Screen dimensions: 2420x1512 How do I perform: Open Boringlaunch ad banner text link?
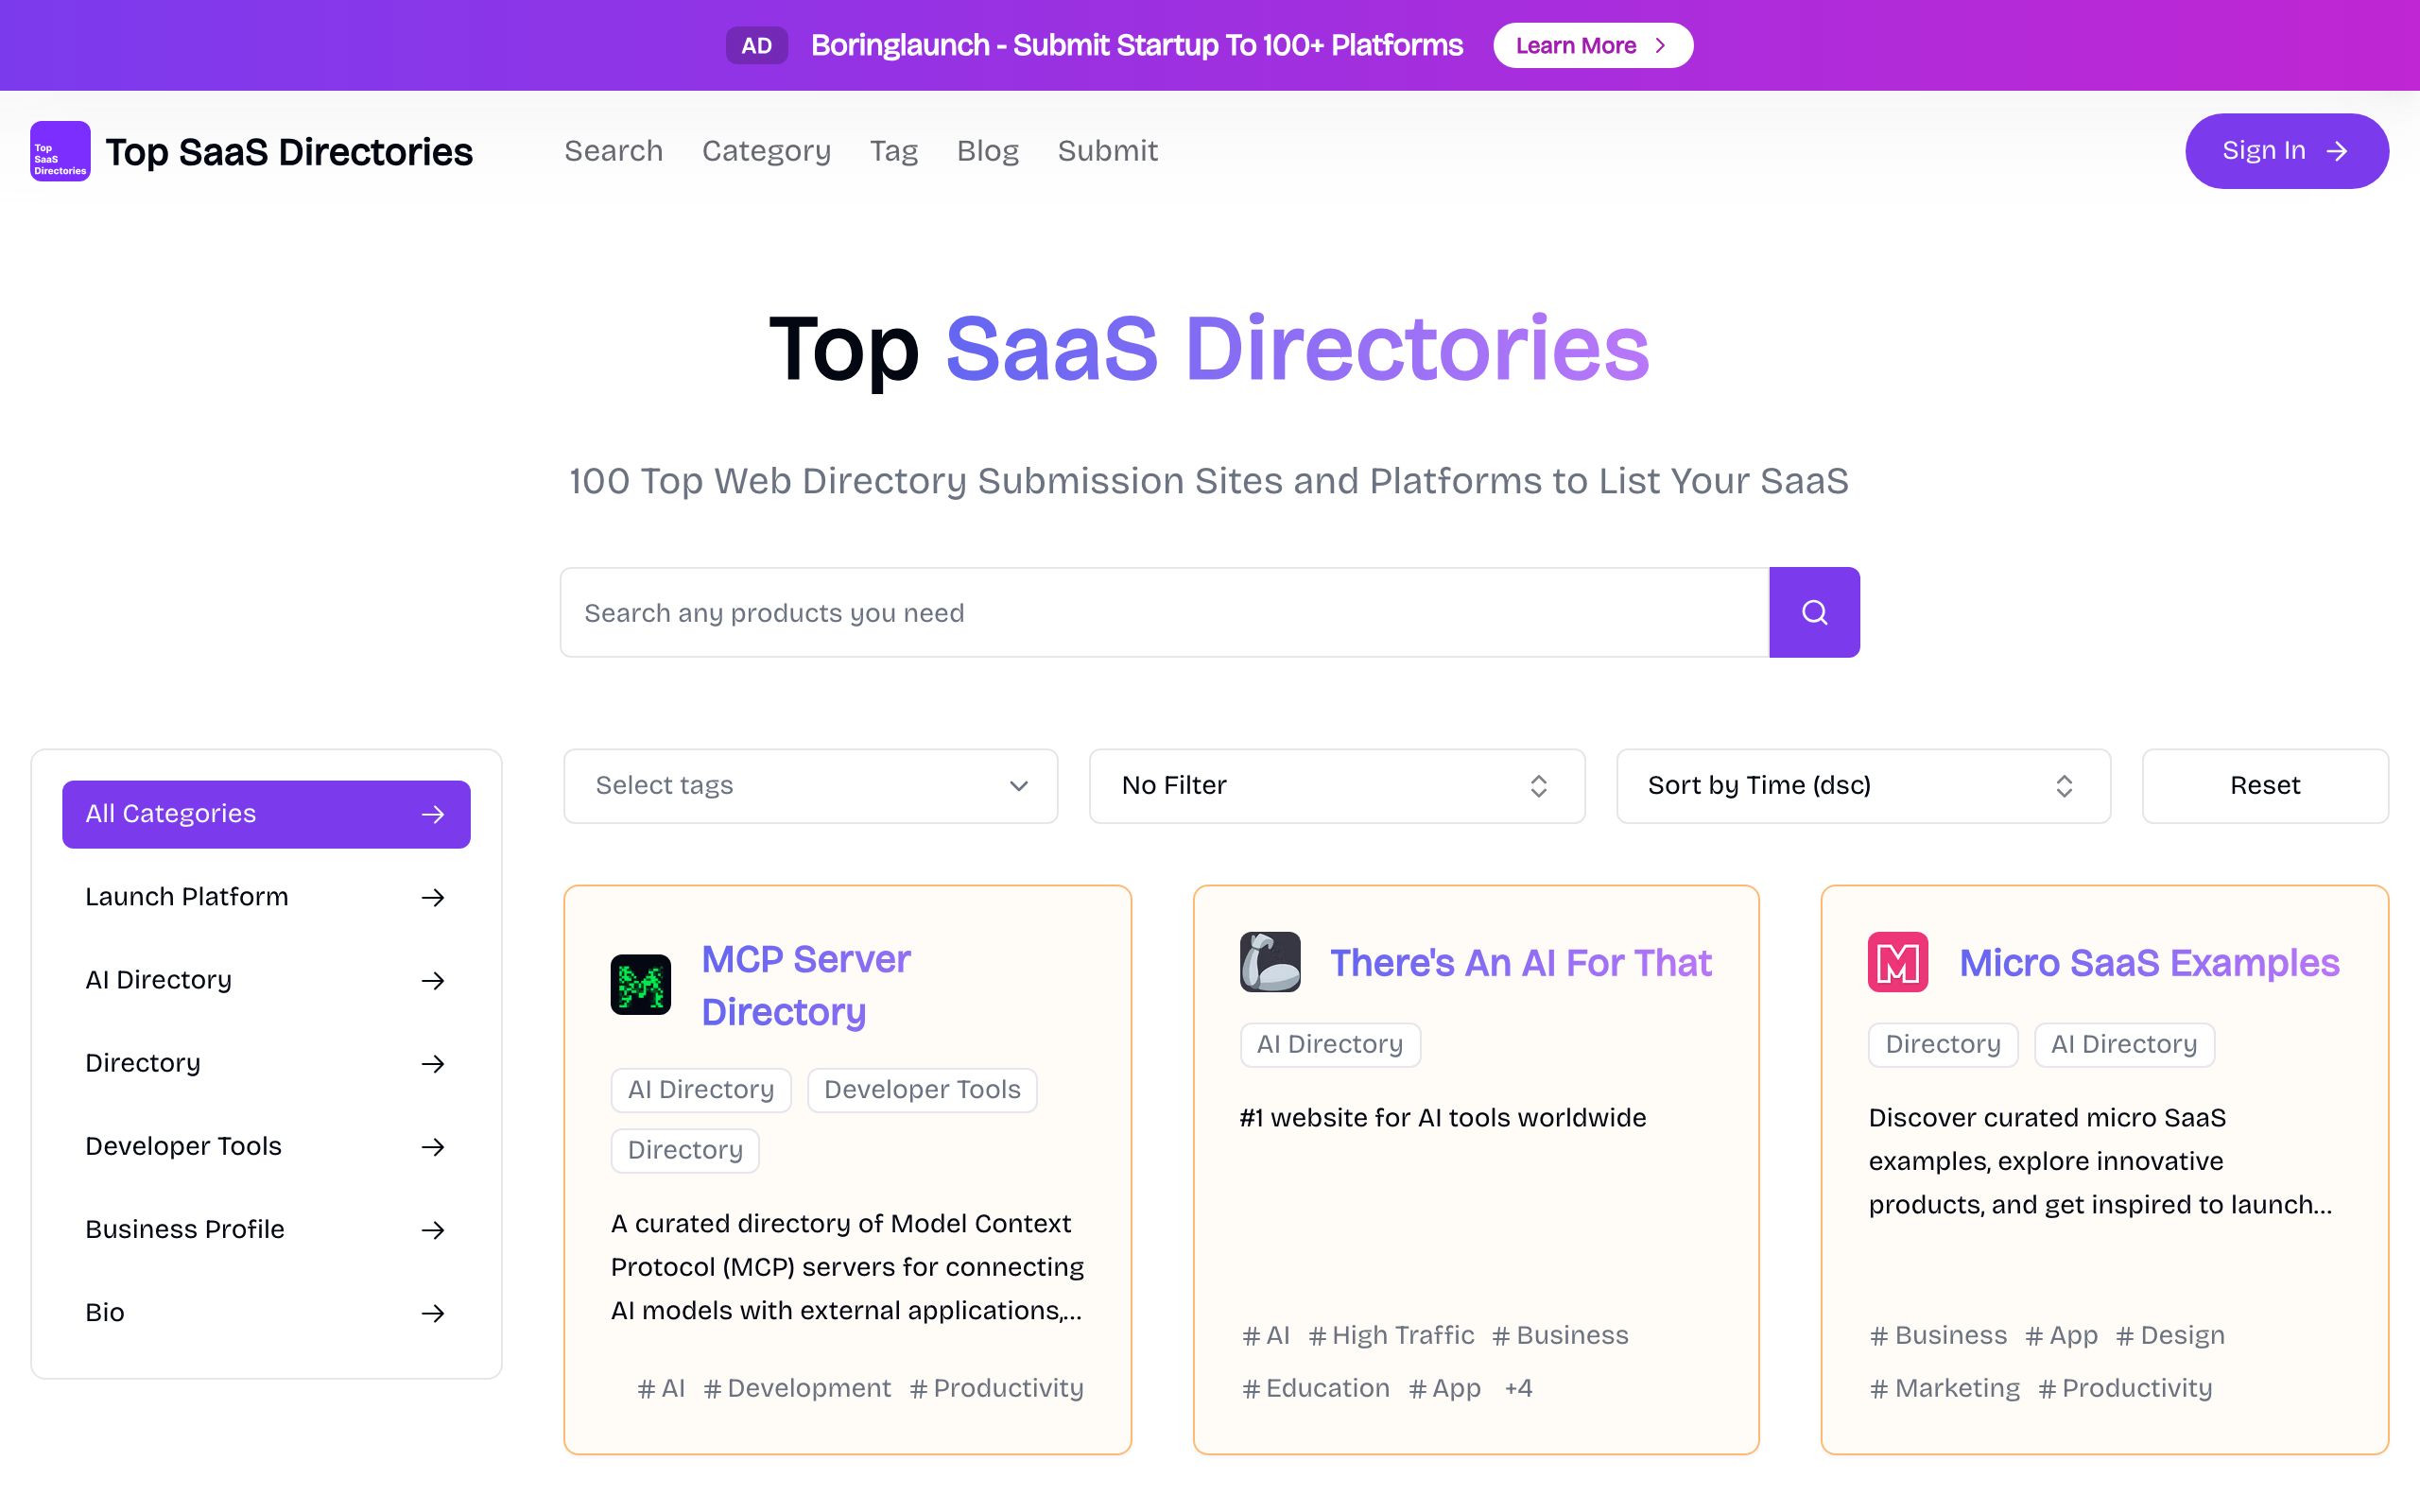(1137, 45)
